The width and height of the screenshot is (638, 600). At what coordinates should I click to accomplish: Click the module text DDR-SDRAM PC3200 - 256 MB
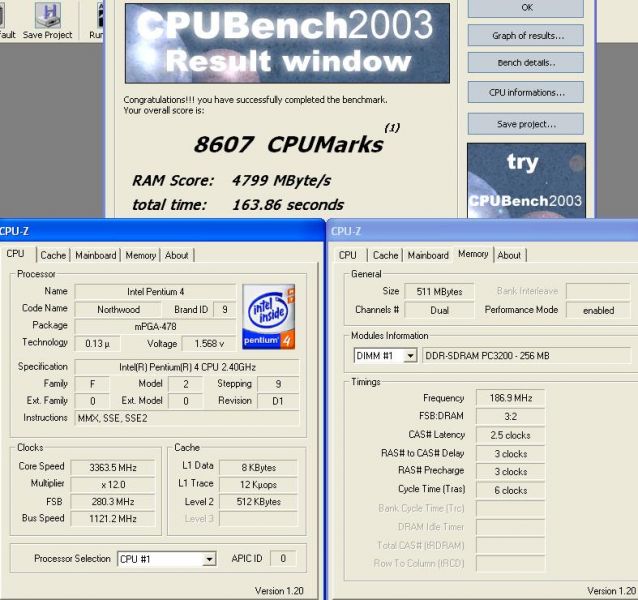coord(526,356)
